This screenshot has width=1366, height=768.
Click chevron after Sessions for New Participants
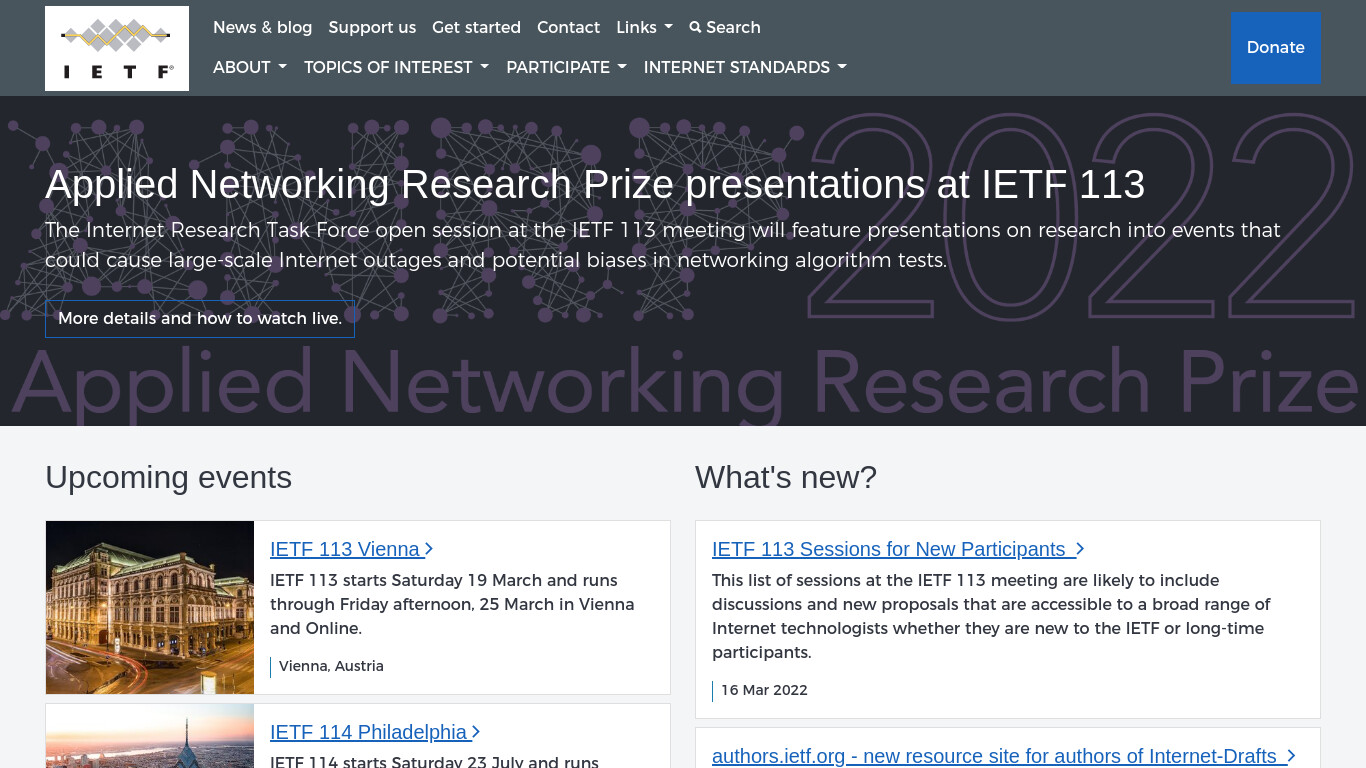1080,549
